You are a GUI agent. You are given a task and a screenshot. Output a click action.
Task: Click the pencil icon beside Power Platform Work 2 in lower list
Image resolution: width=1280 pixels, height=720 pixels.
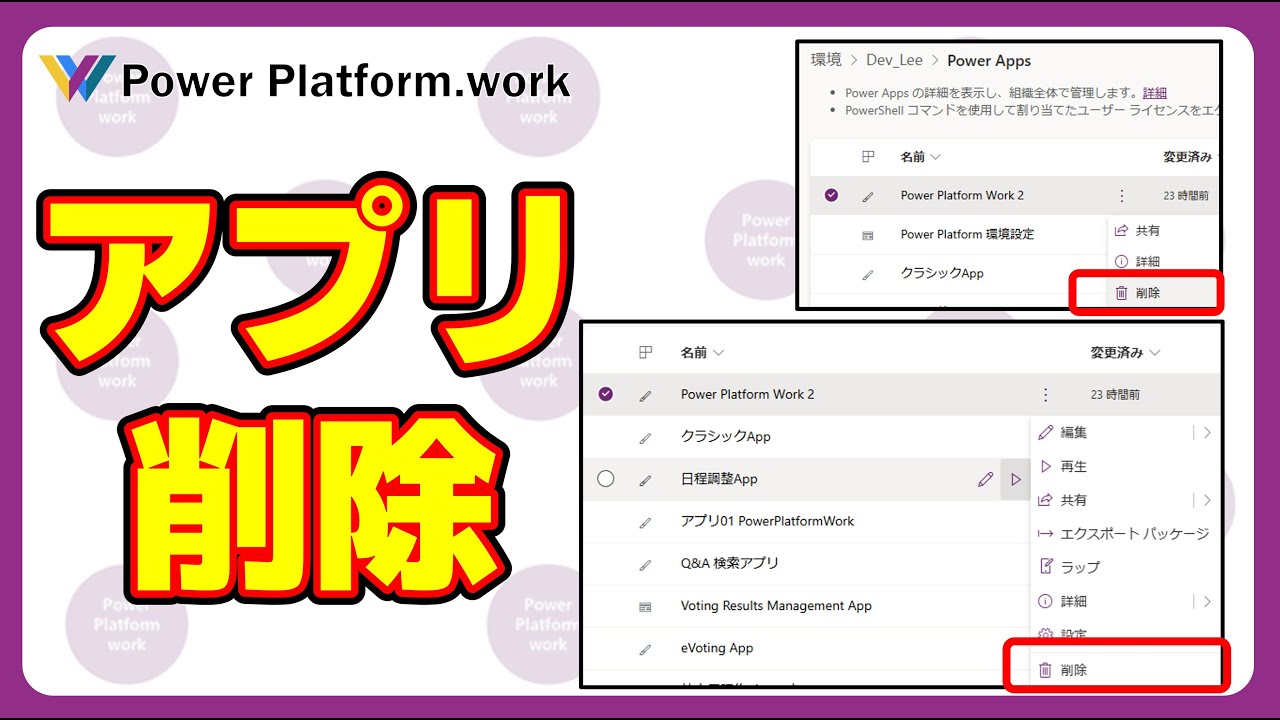point(645,396)
